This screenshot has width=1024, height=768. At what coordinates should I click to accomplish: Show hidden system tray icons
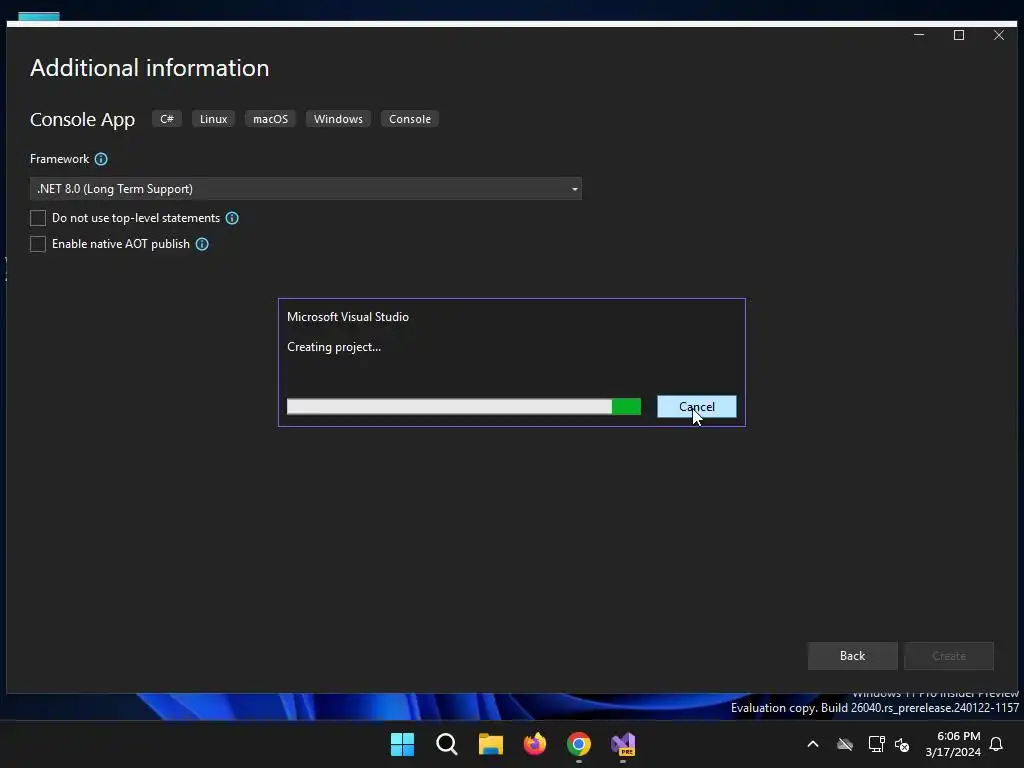[x=813, y=744]
